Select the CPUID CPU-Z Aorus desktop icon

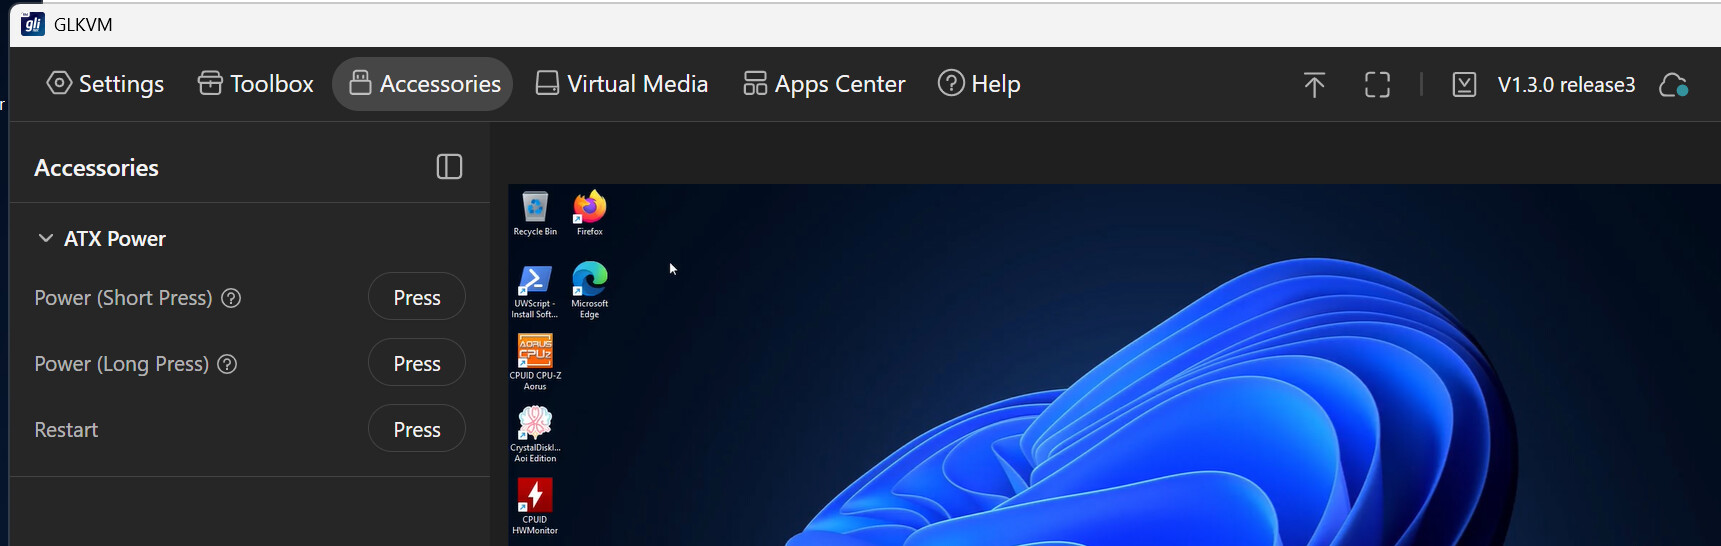[535, 362]
